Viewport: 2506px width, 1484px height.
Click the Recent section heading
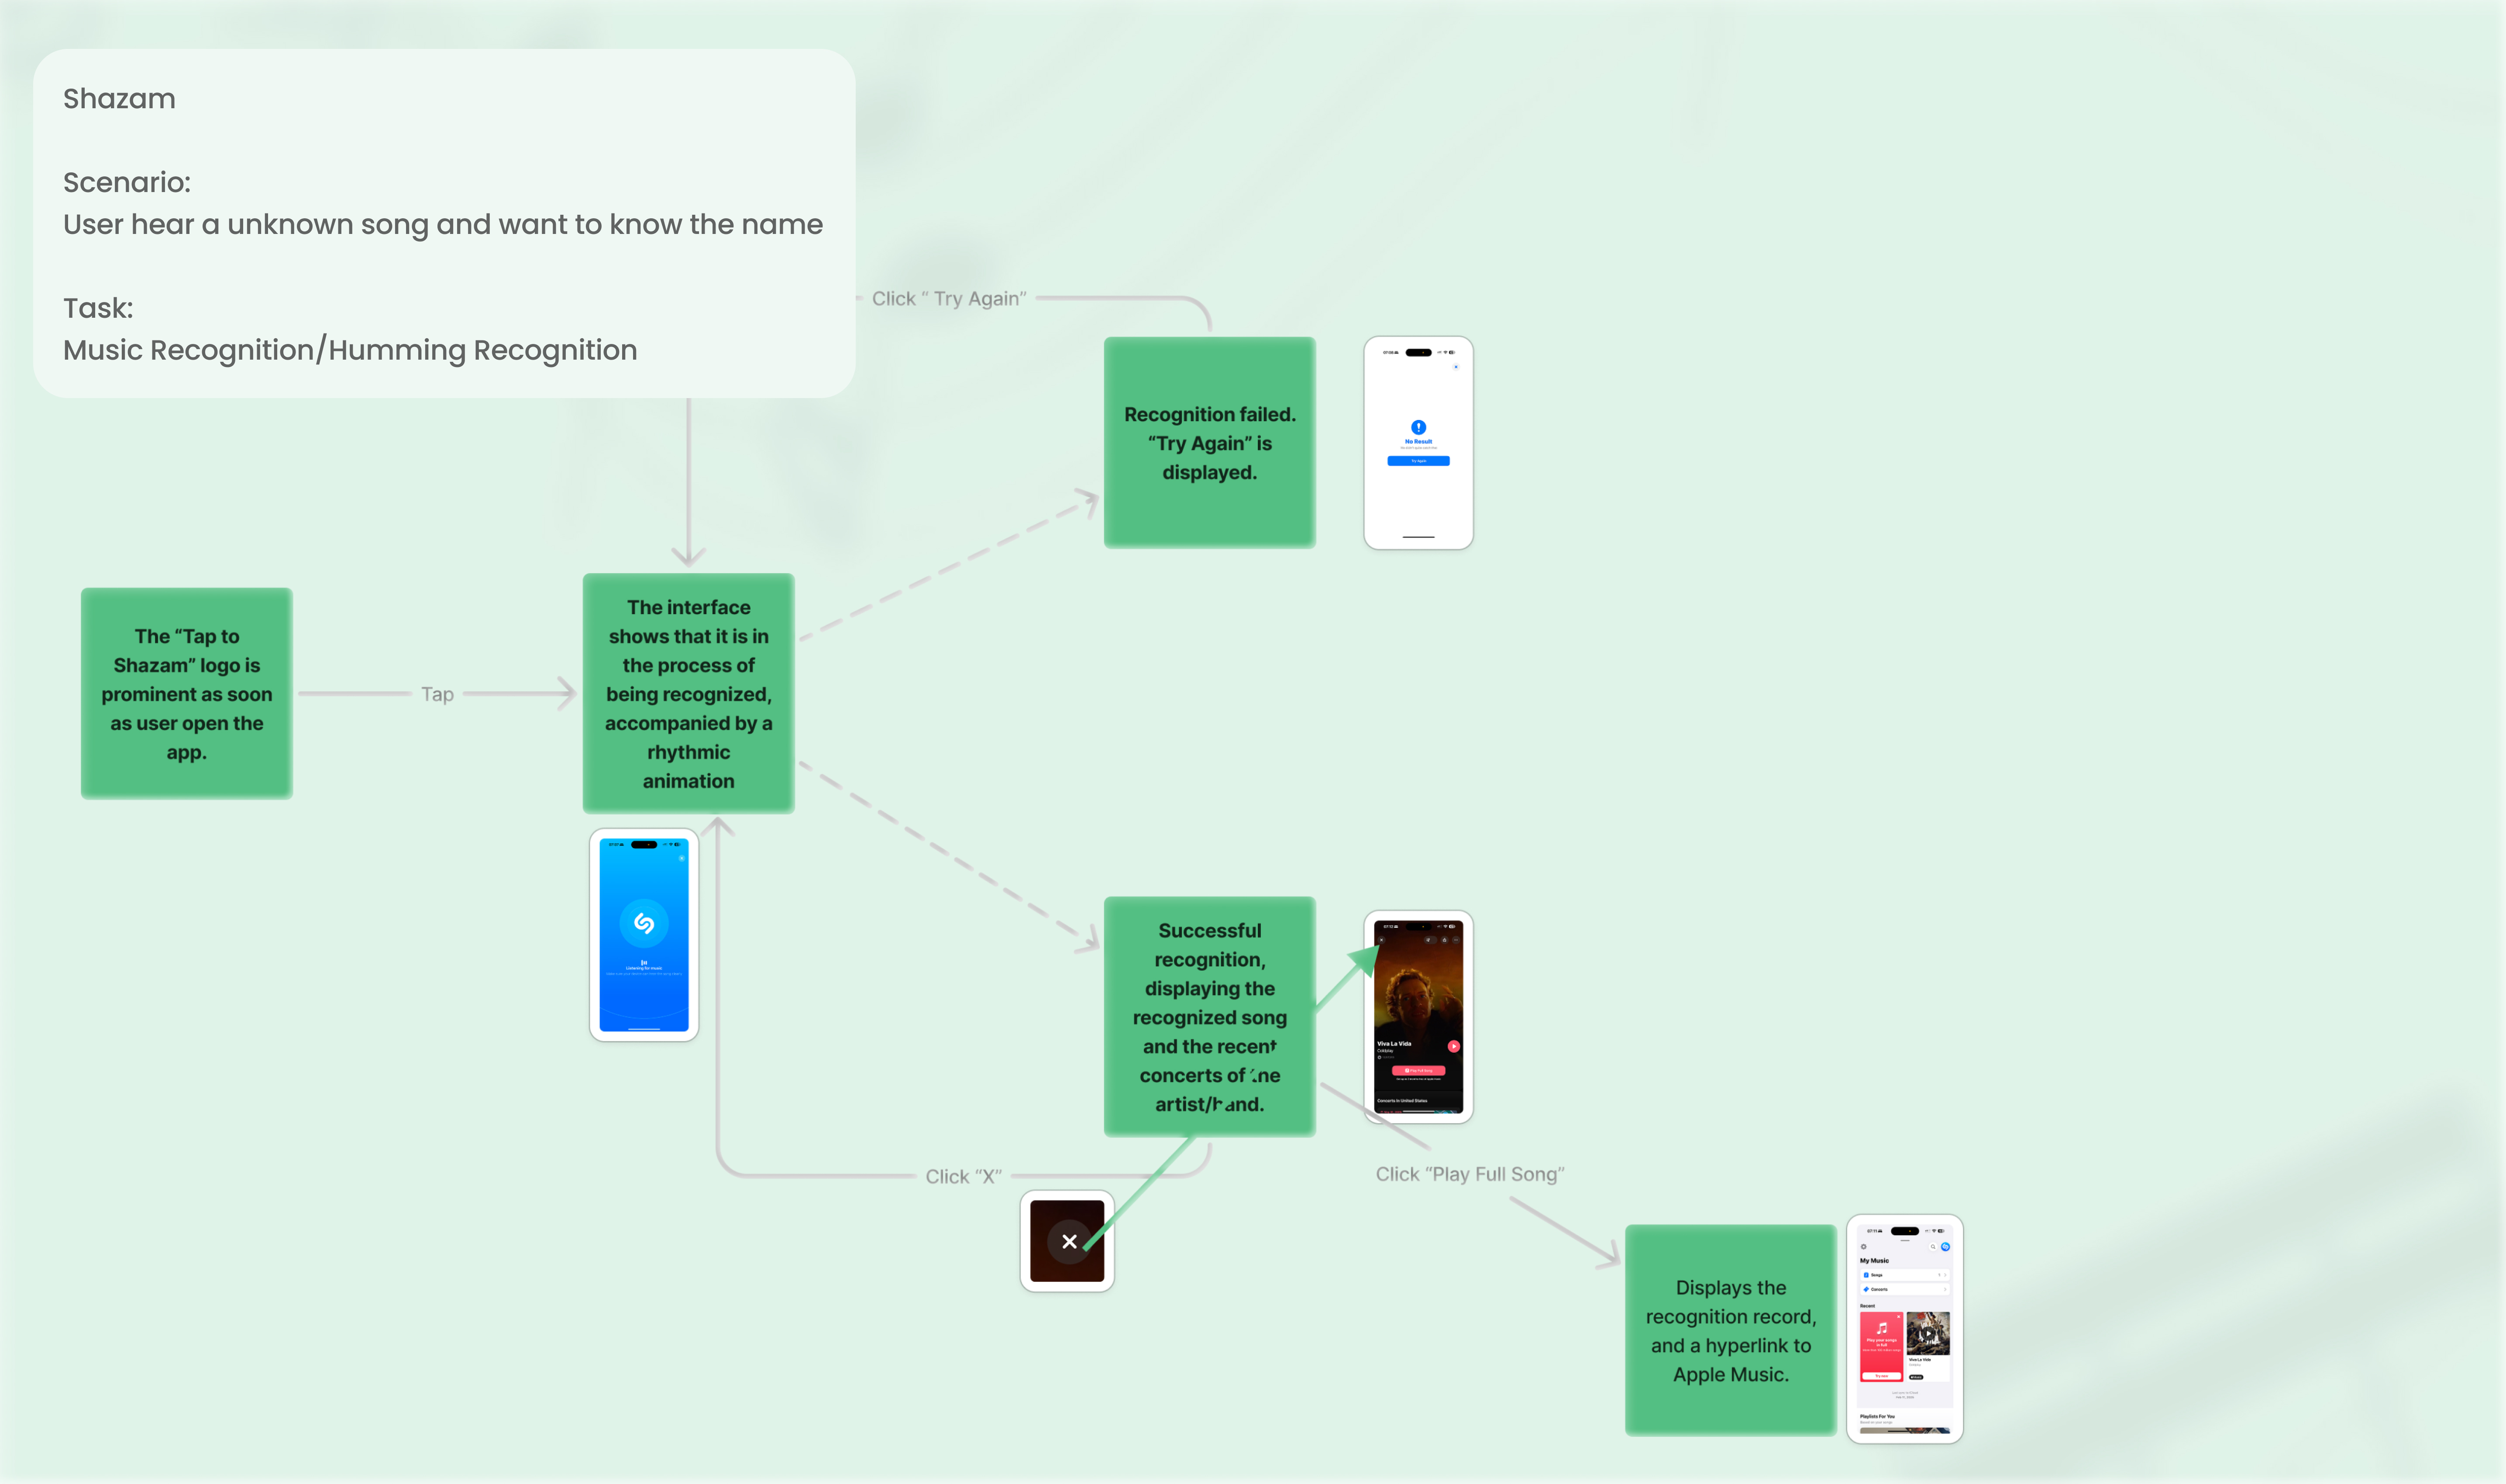pos(1868,1306)
